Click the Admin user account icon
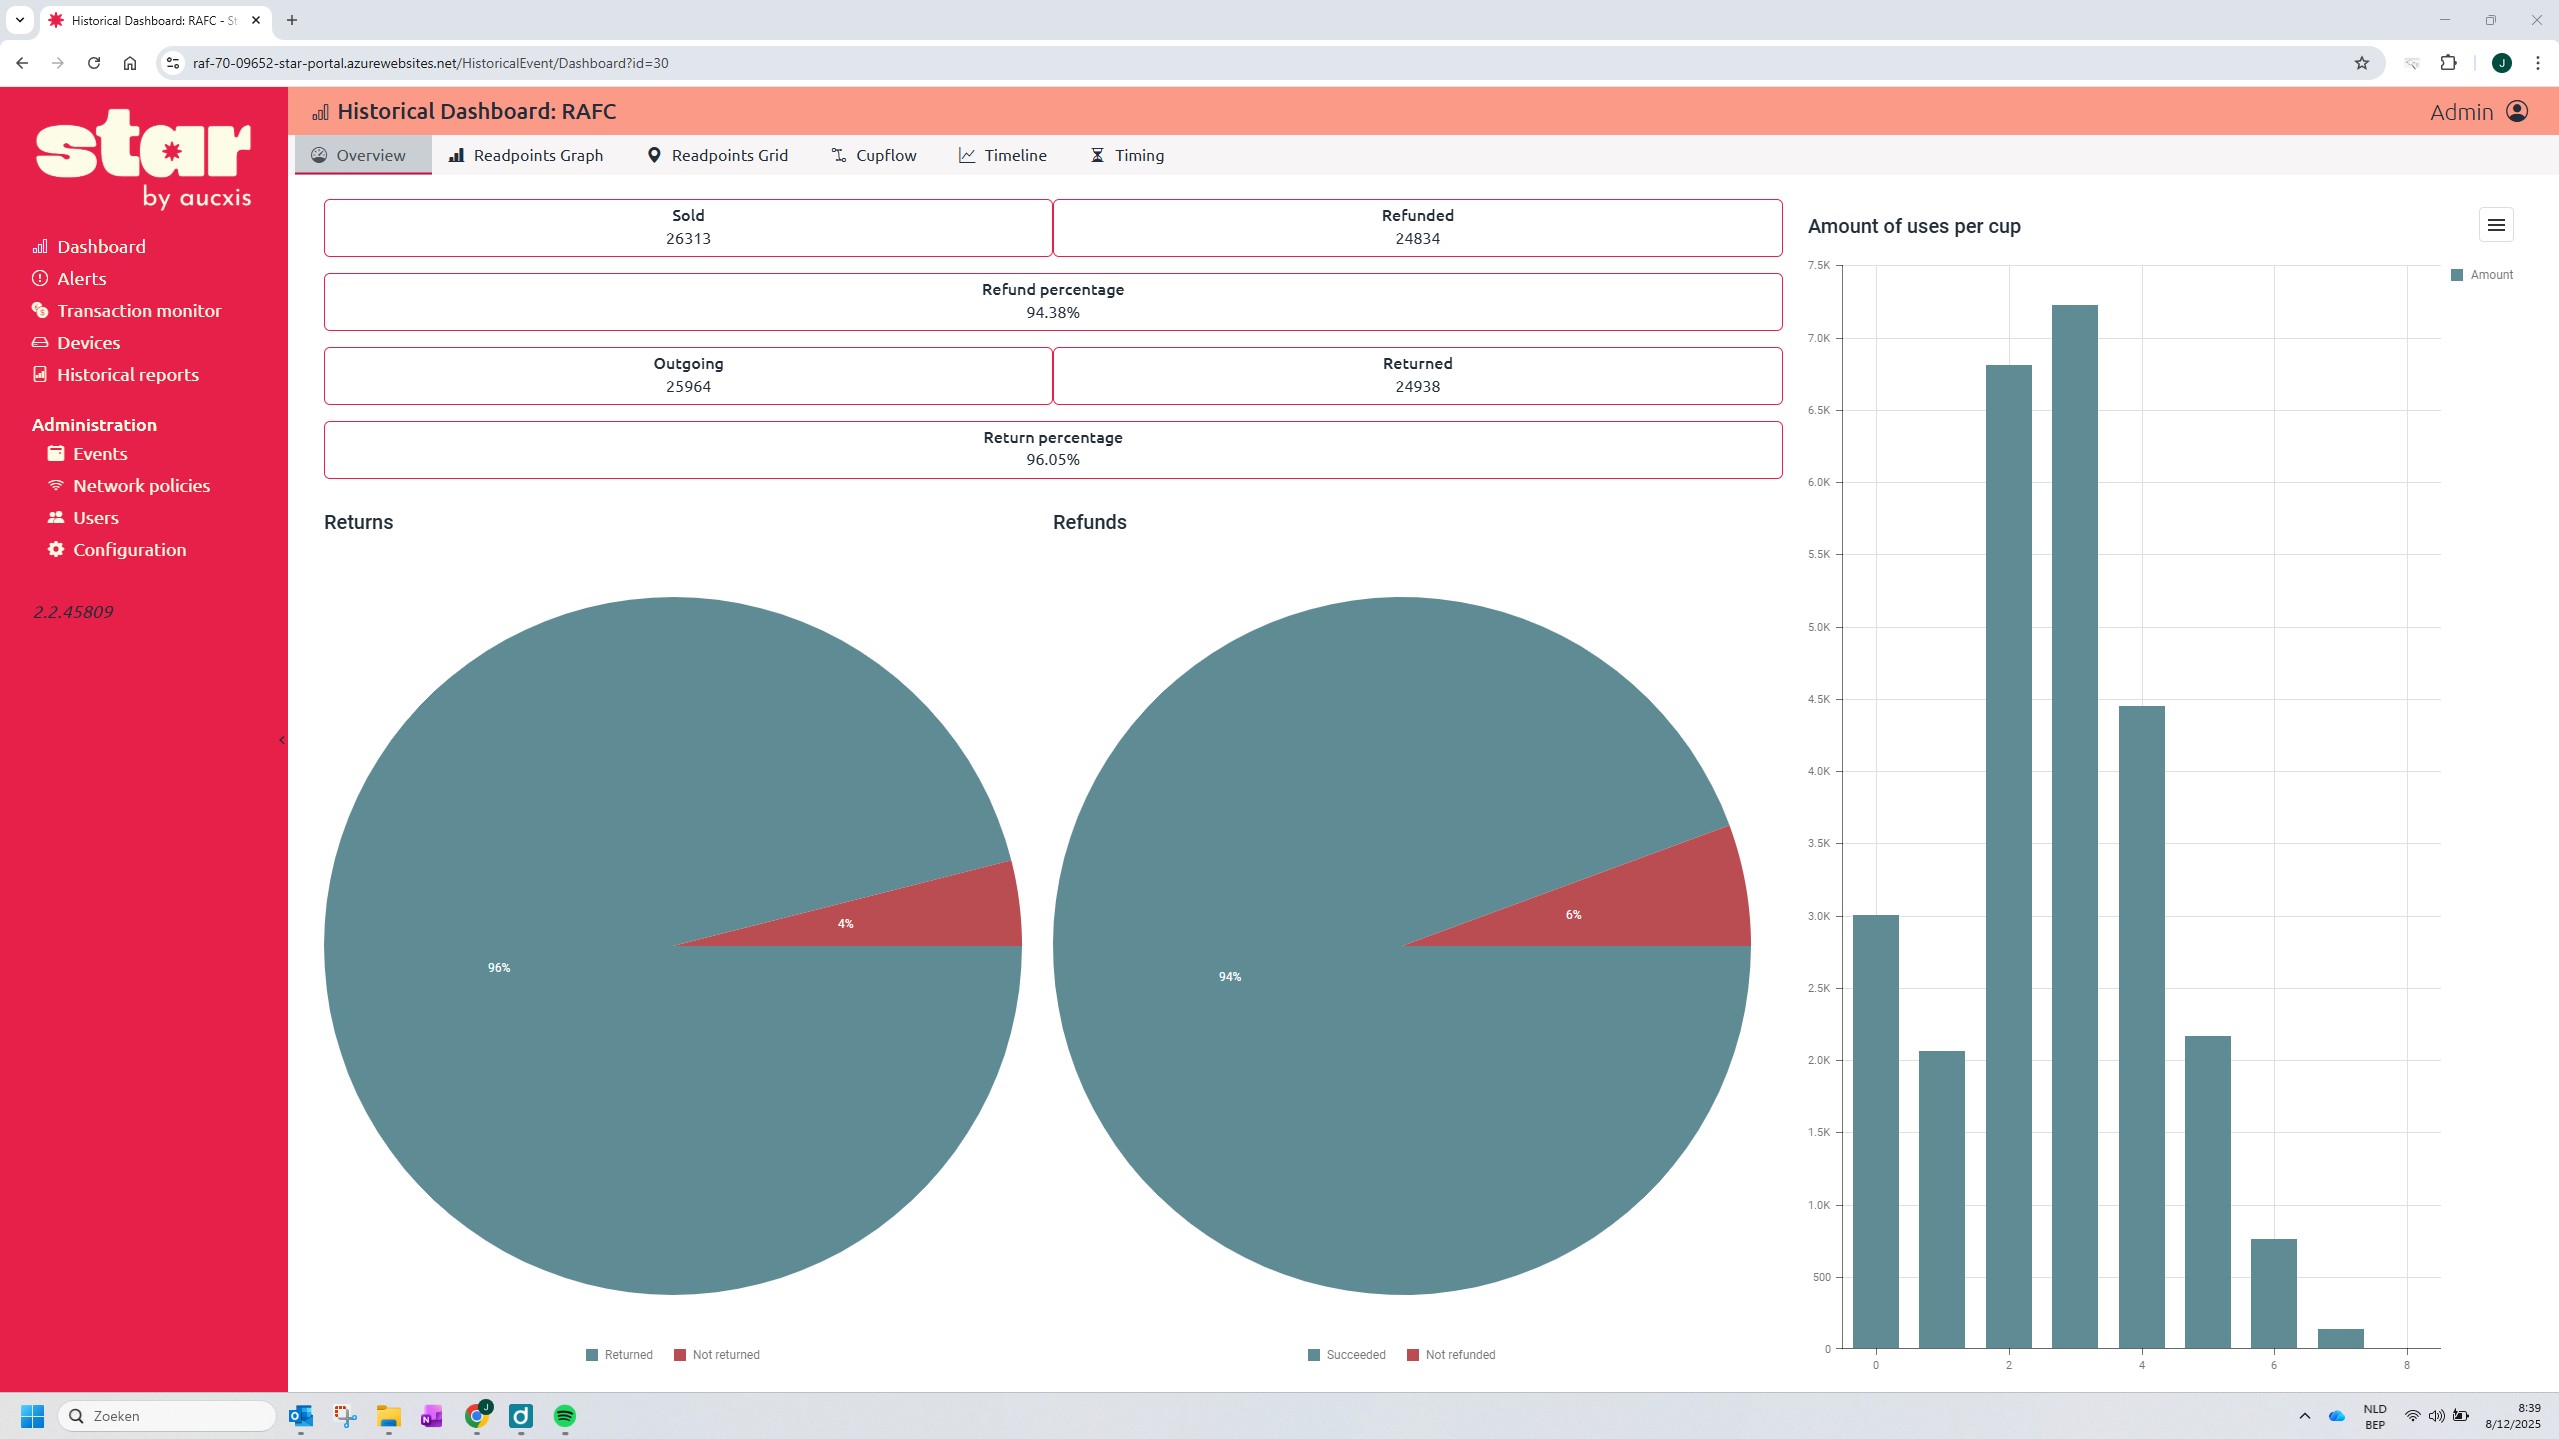 coord(2517,112)
